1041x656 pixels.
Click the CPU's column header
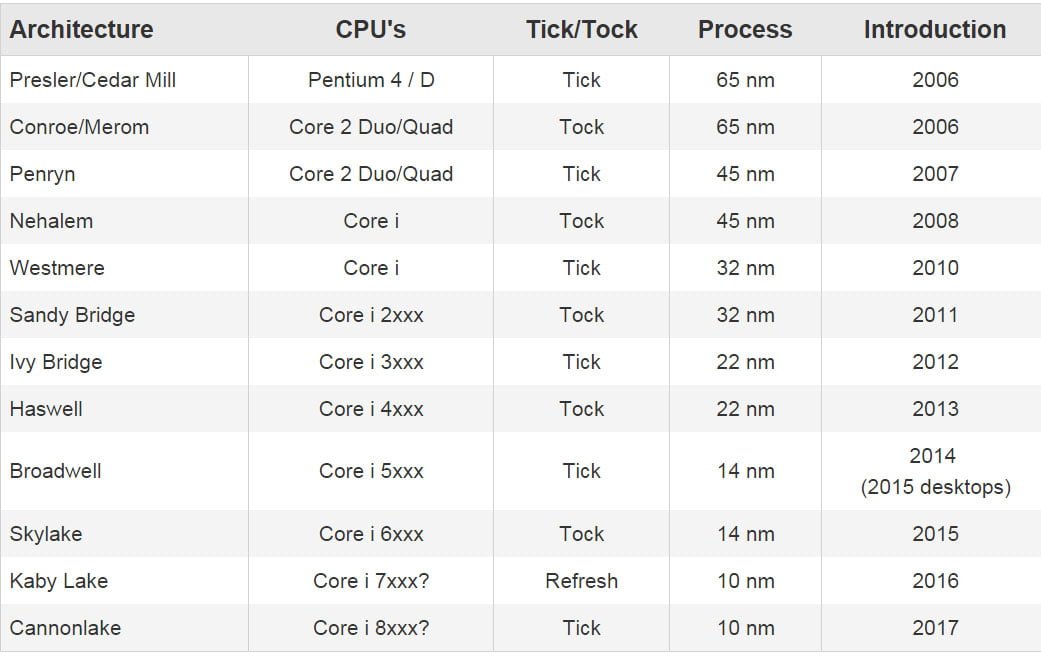[371, 30]
